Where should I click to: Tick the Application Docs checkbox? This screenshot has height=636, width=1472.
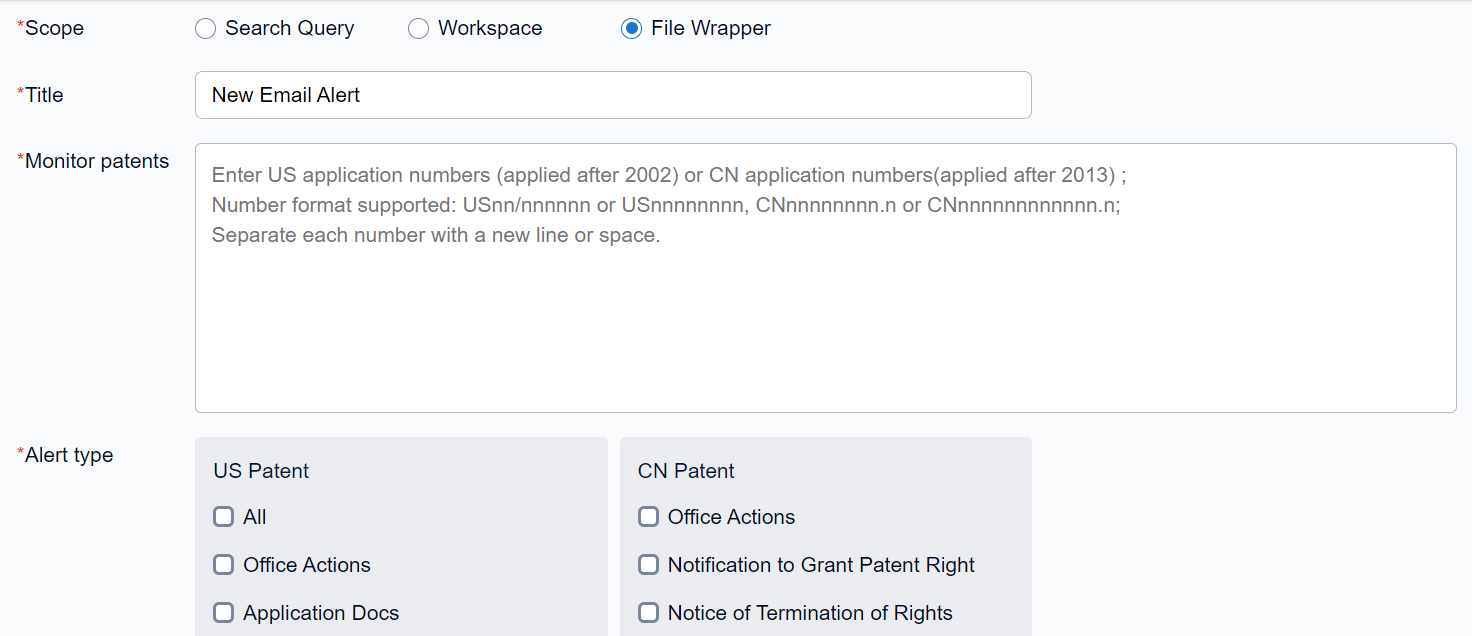point(224,613)
